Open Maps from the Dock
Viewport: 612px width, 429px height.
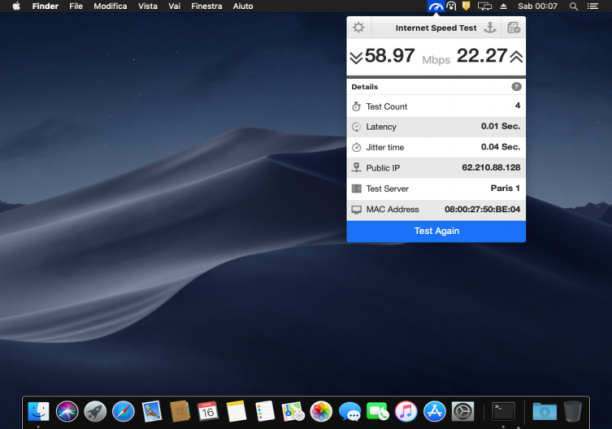coord(293,411)
